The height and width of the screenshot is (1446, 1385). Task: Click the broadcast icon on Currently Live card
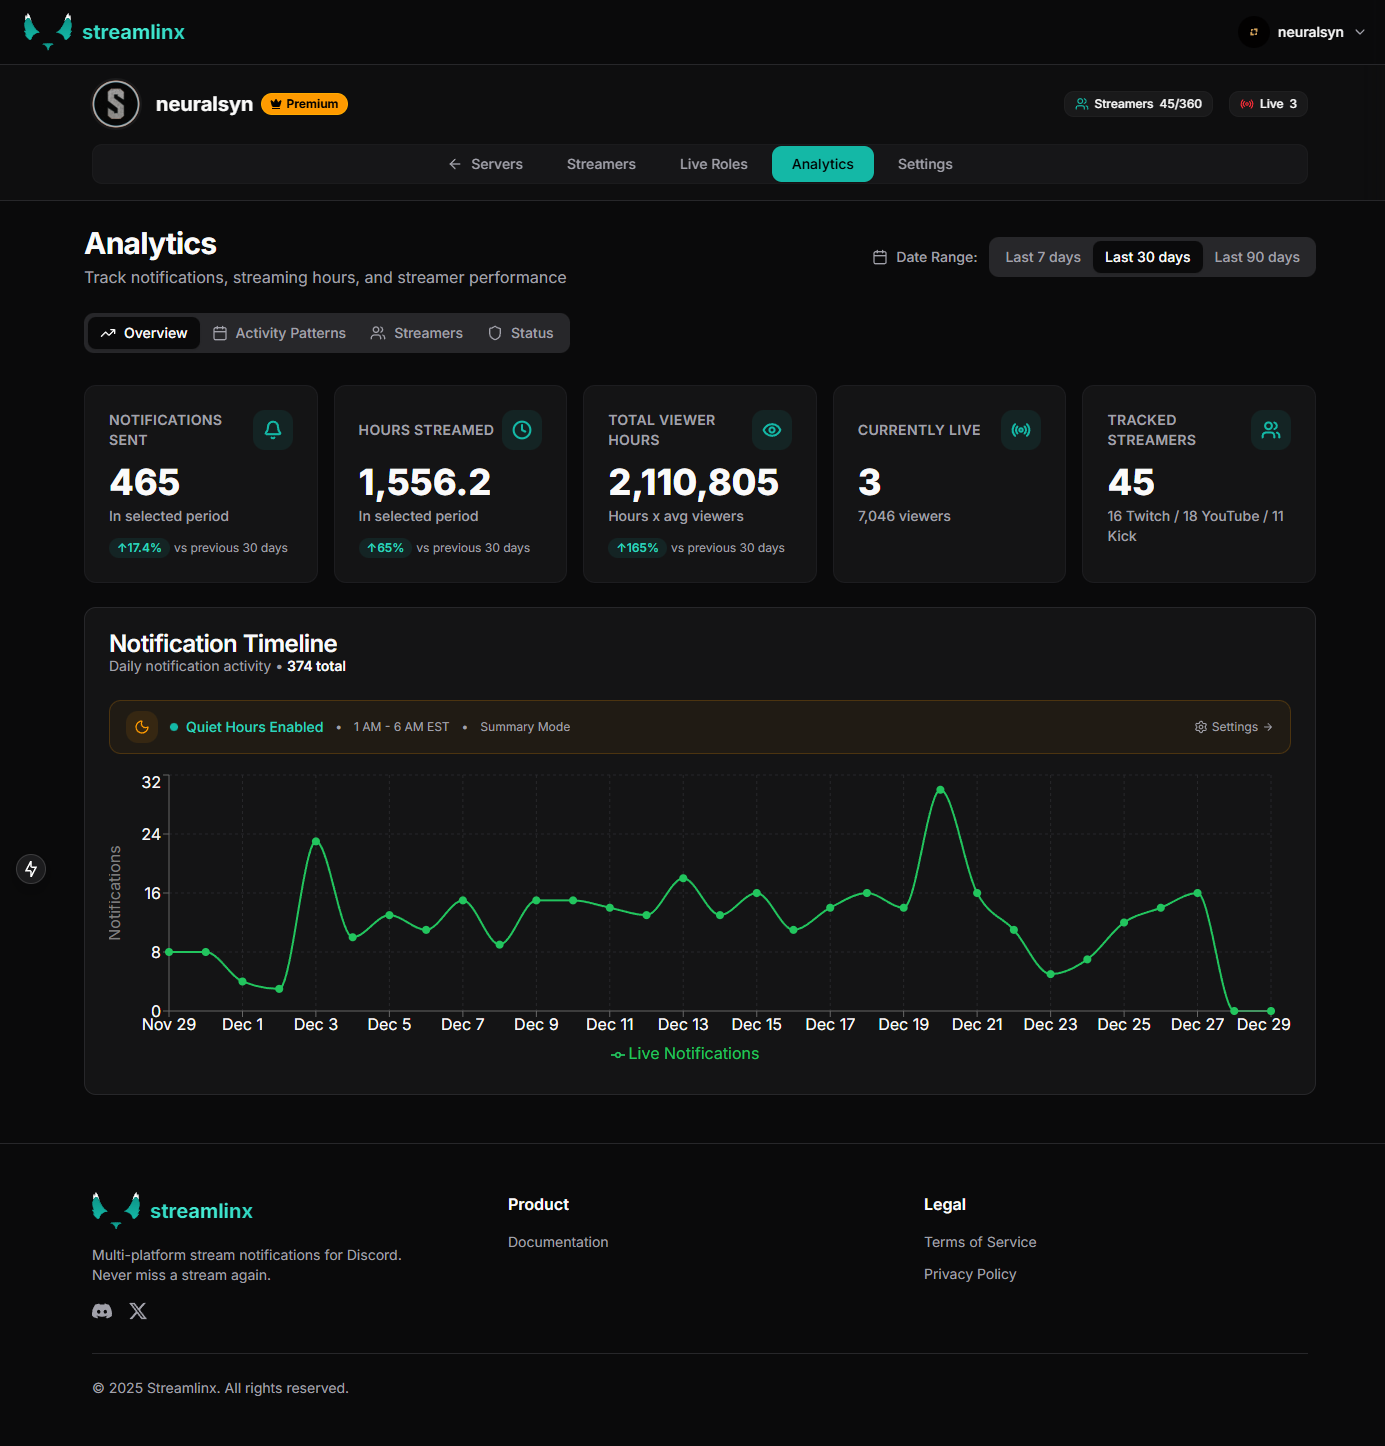pos(1021,430)
